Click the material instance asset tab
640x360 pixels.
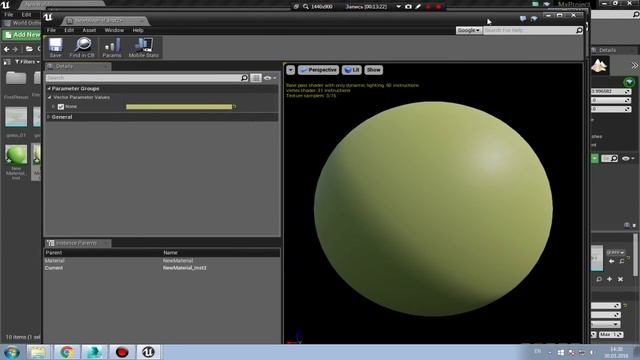105,21
